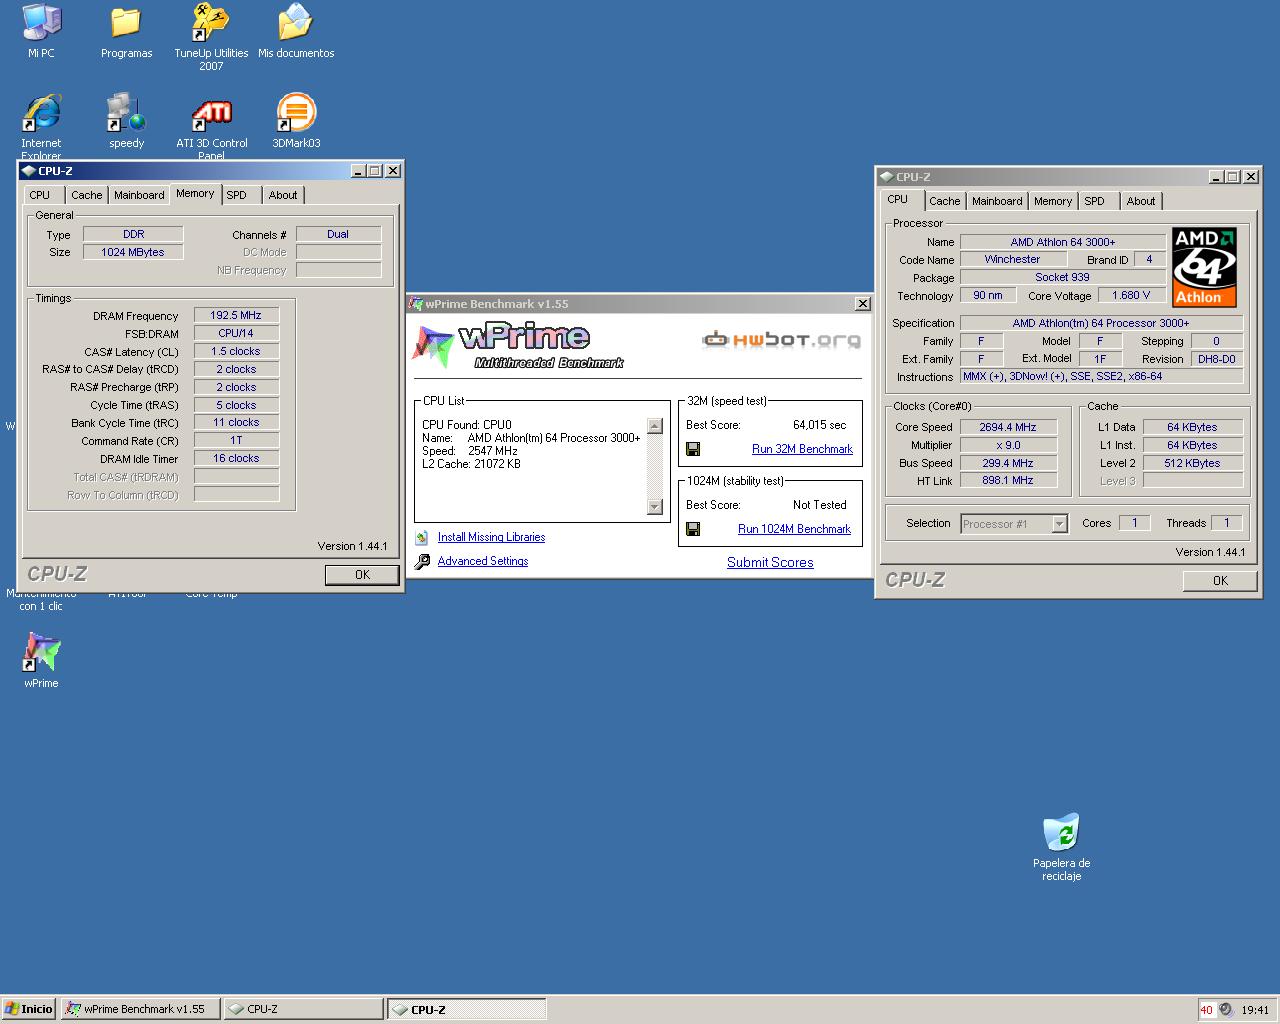Launch Internet Explorer desktop shortcut
The image size is (1280, 1024).
click(x=41, y=113)
